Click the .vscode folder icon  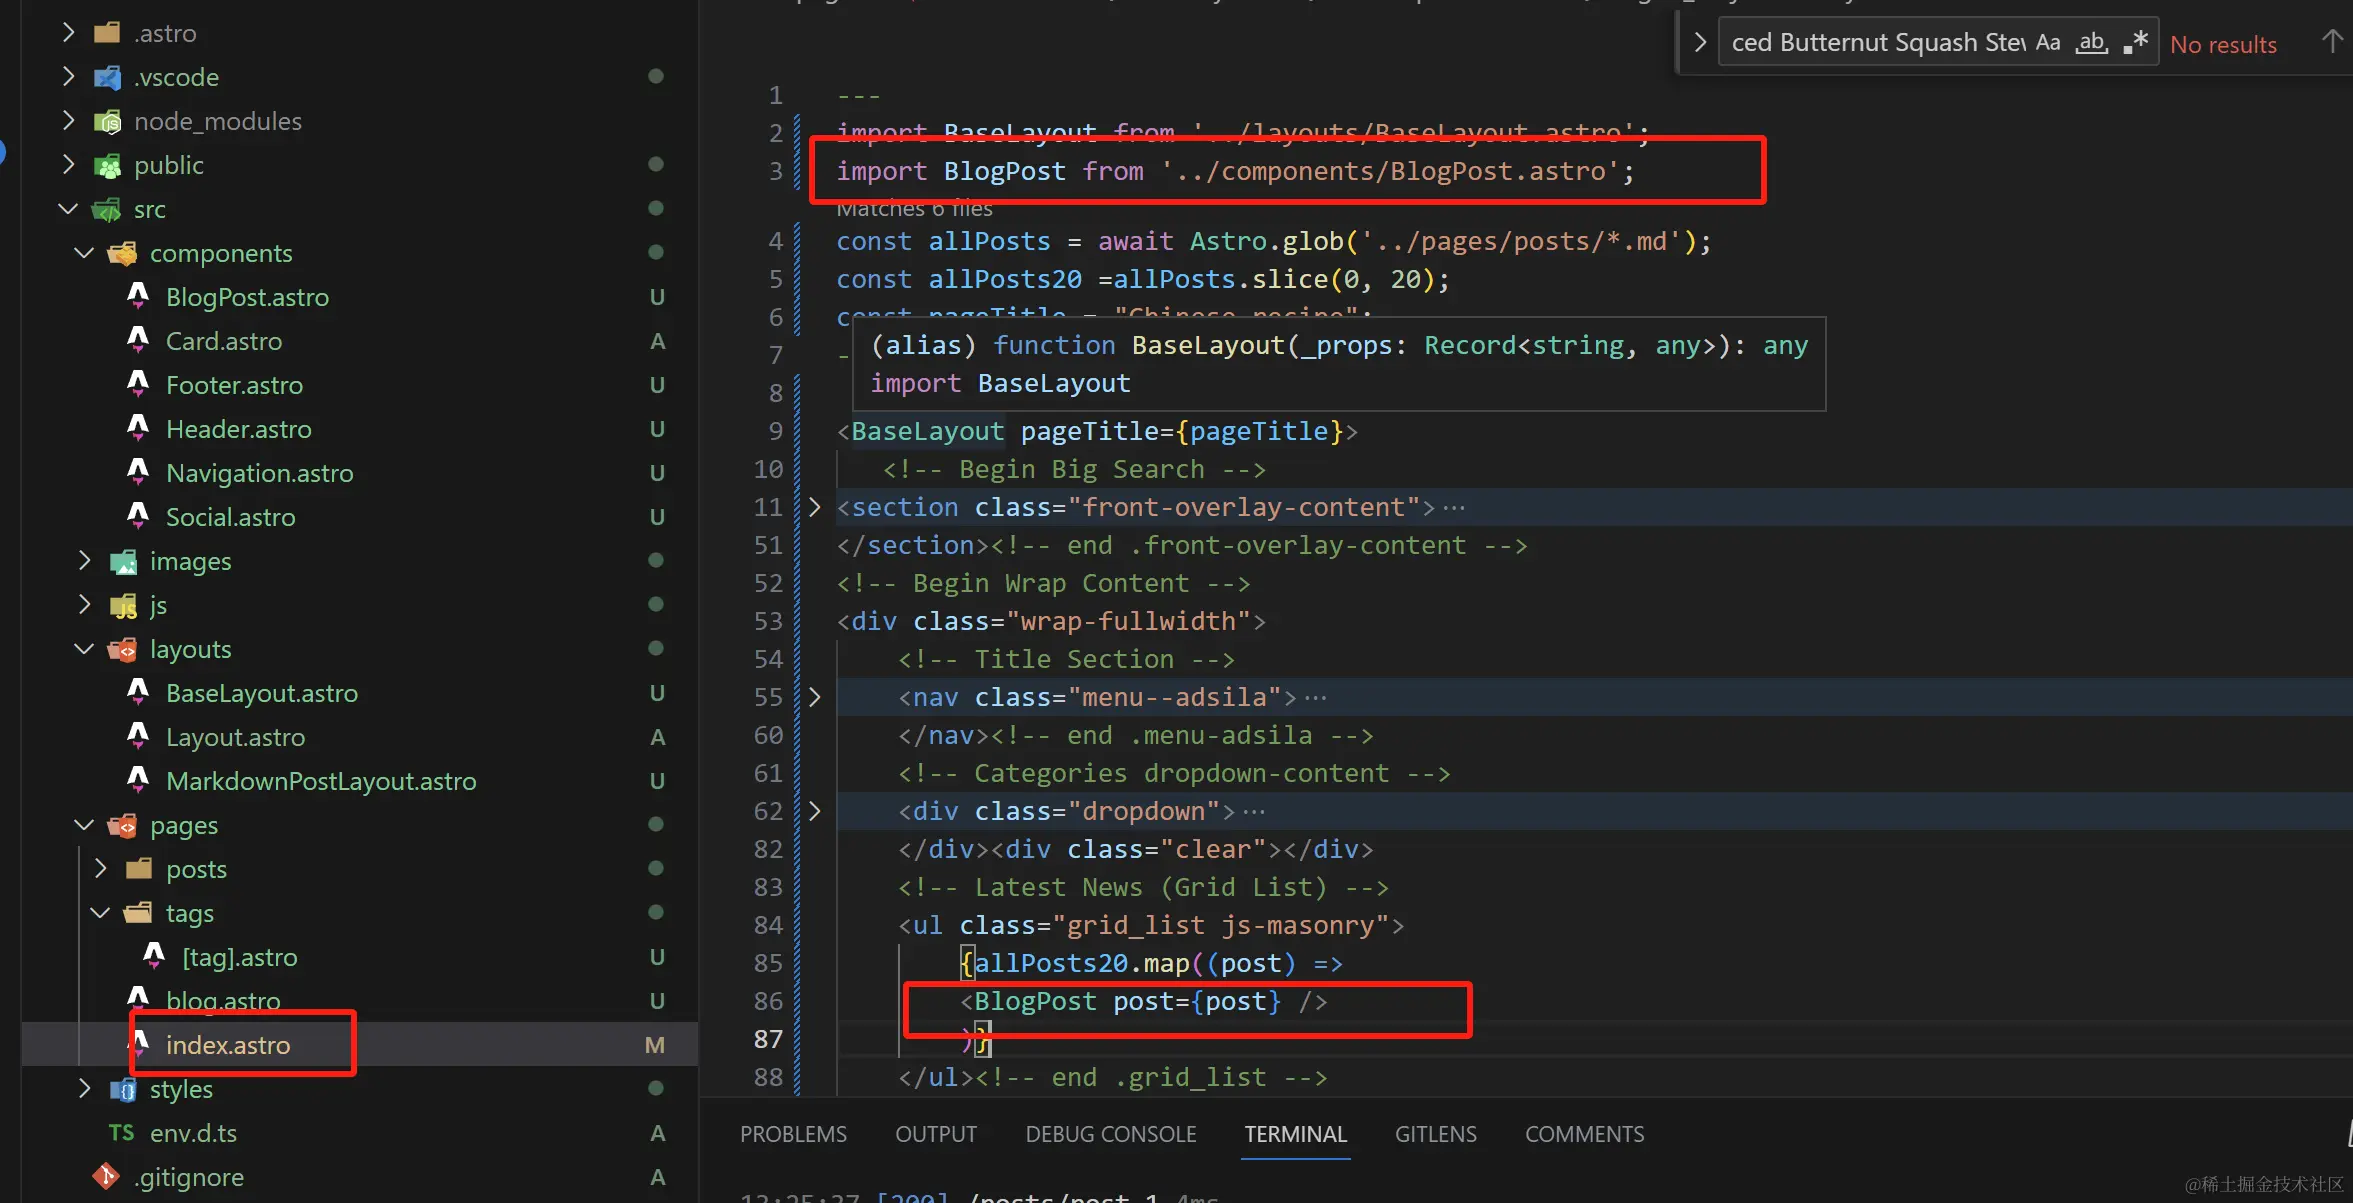point(107,77)
